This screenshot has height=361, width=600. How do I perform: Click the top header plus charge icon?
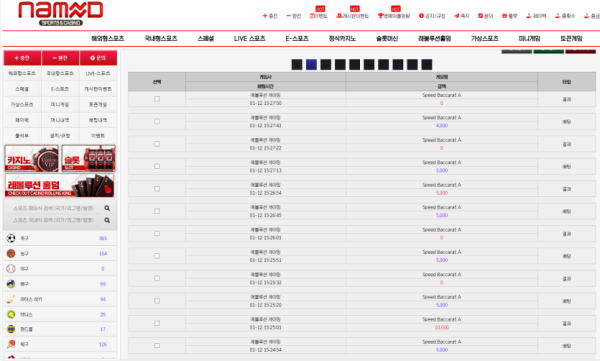pos(265,16)
